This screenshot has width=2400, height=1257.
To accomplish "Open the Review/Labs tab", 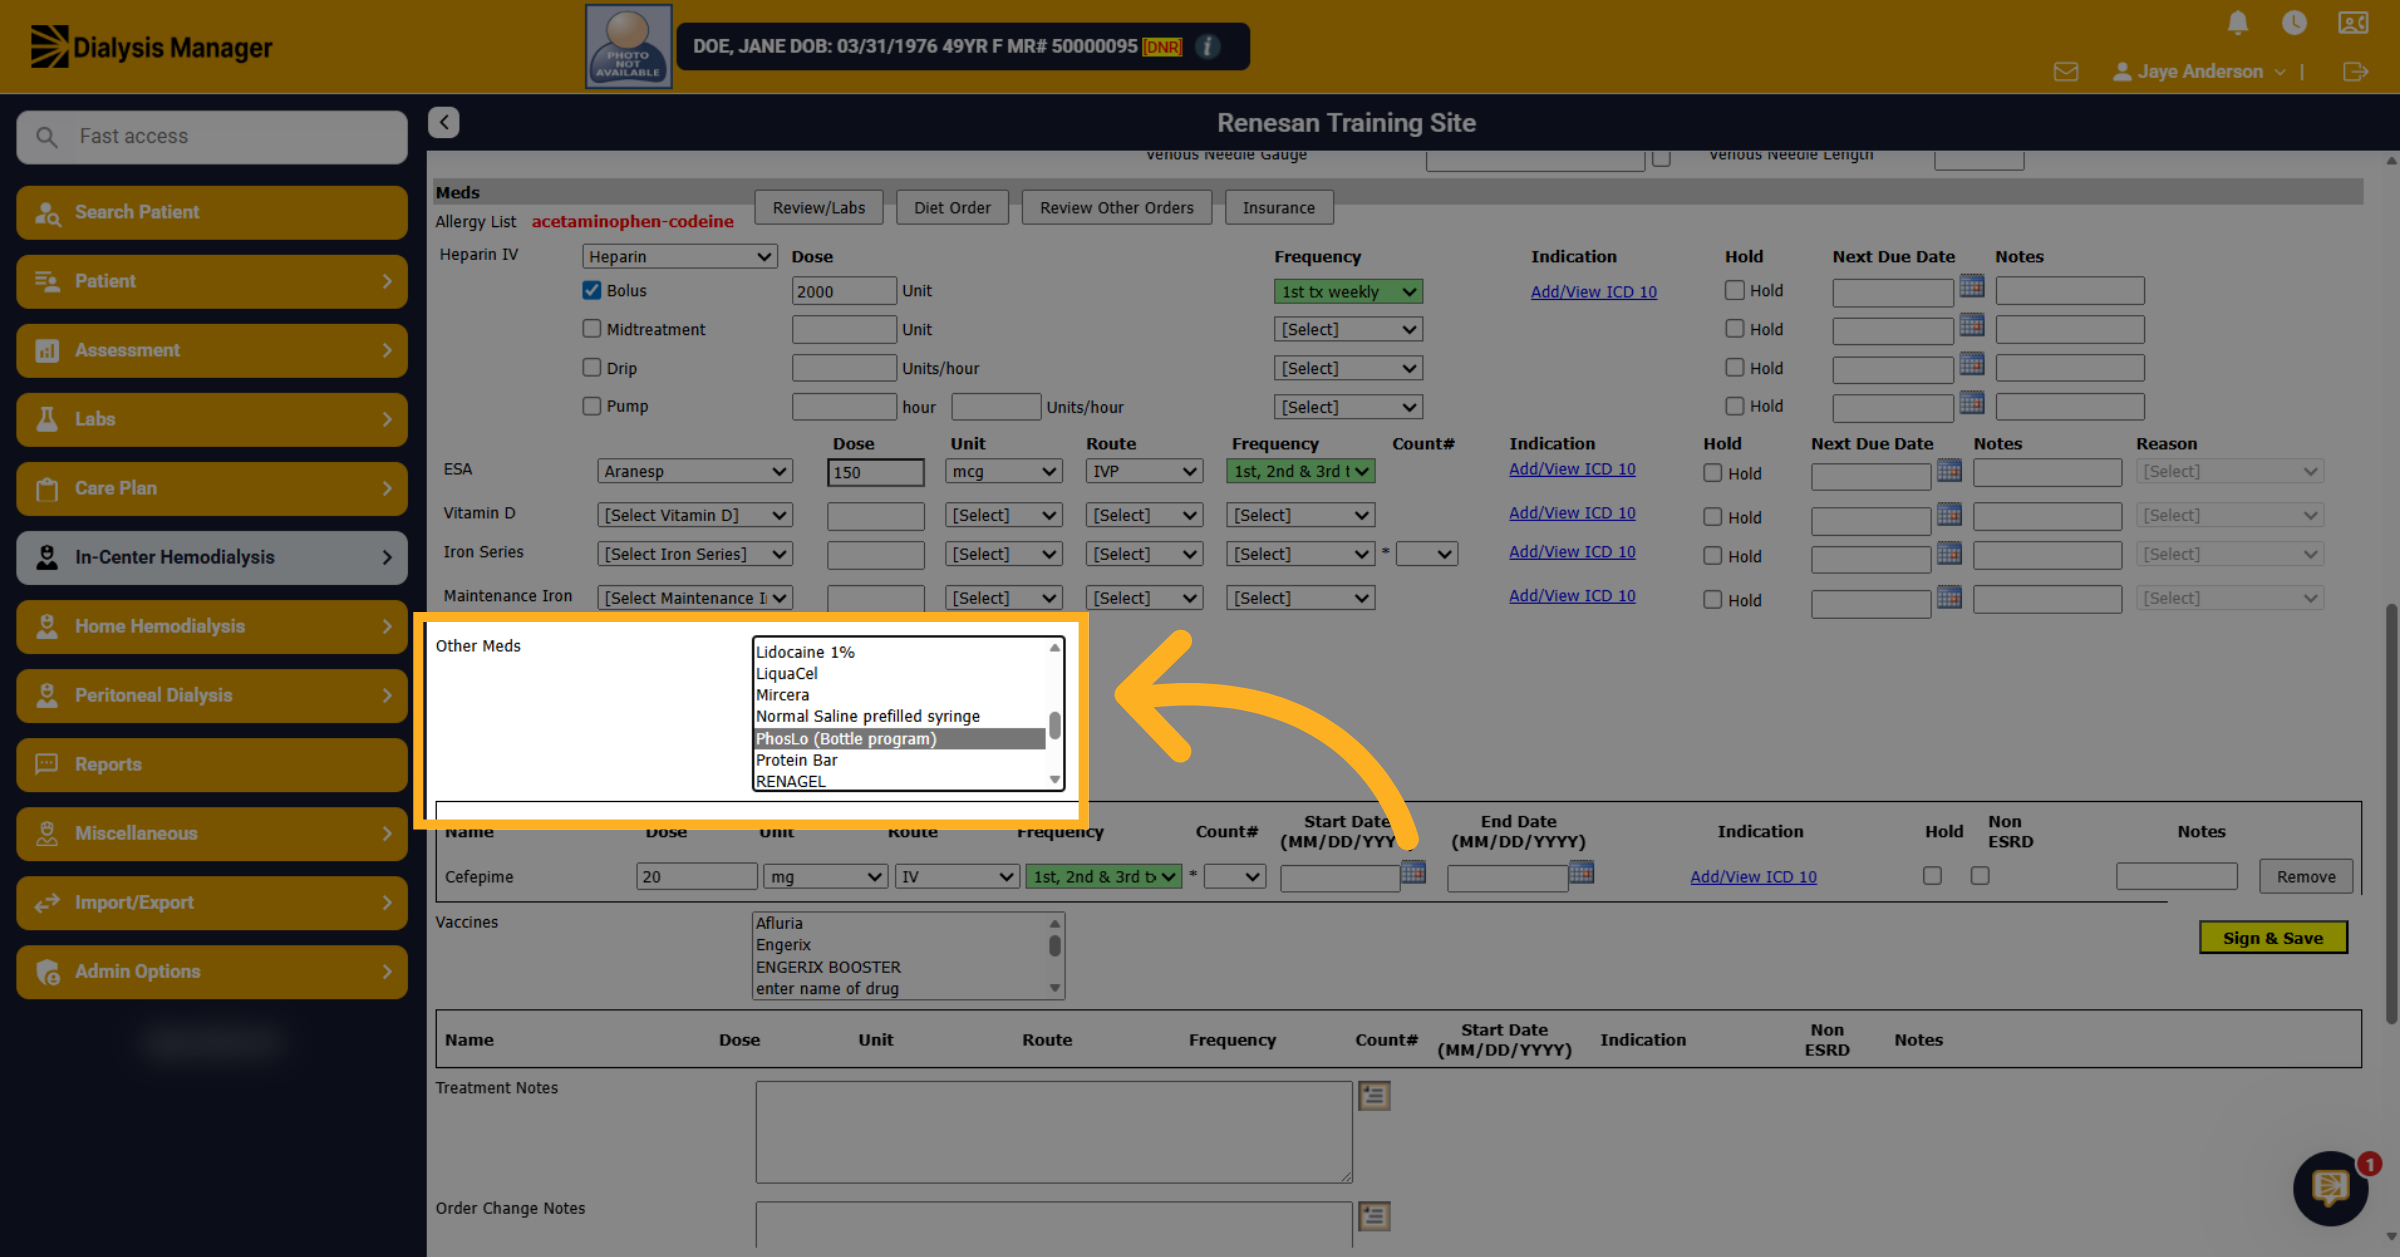I will [x=819, y=208].
